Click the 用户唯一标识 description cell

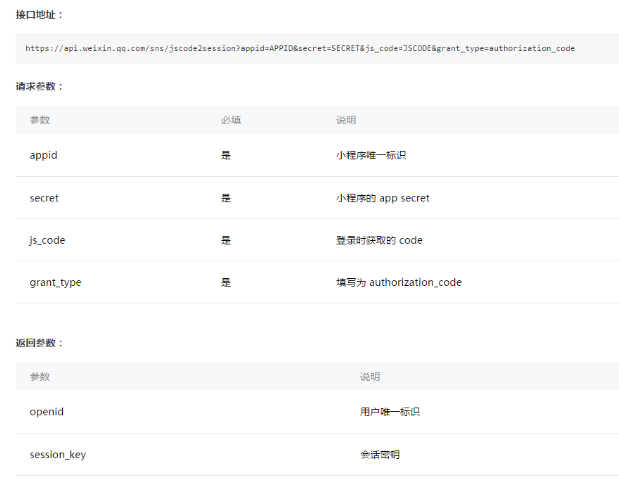[390, 412]
